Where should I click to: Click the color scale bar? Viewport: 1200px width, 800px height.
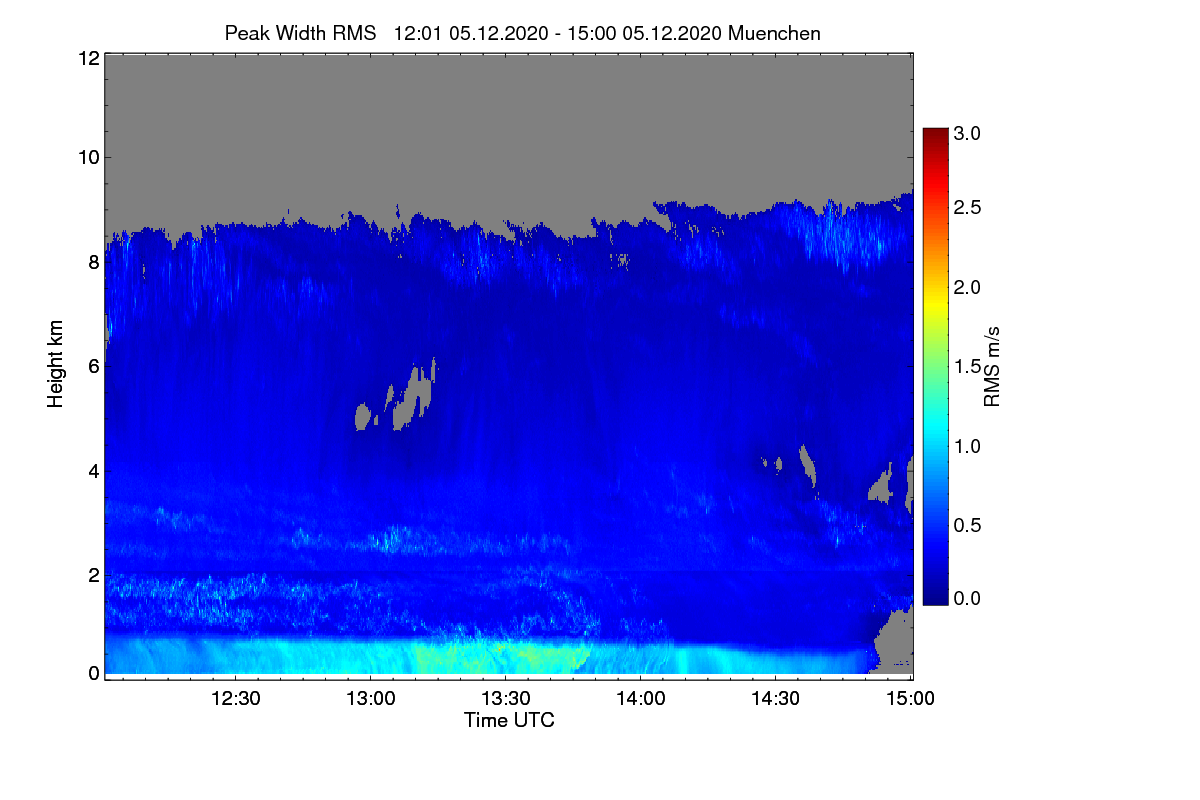click(934, 366)
